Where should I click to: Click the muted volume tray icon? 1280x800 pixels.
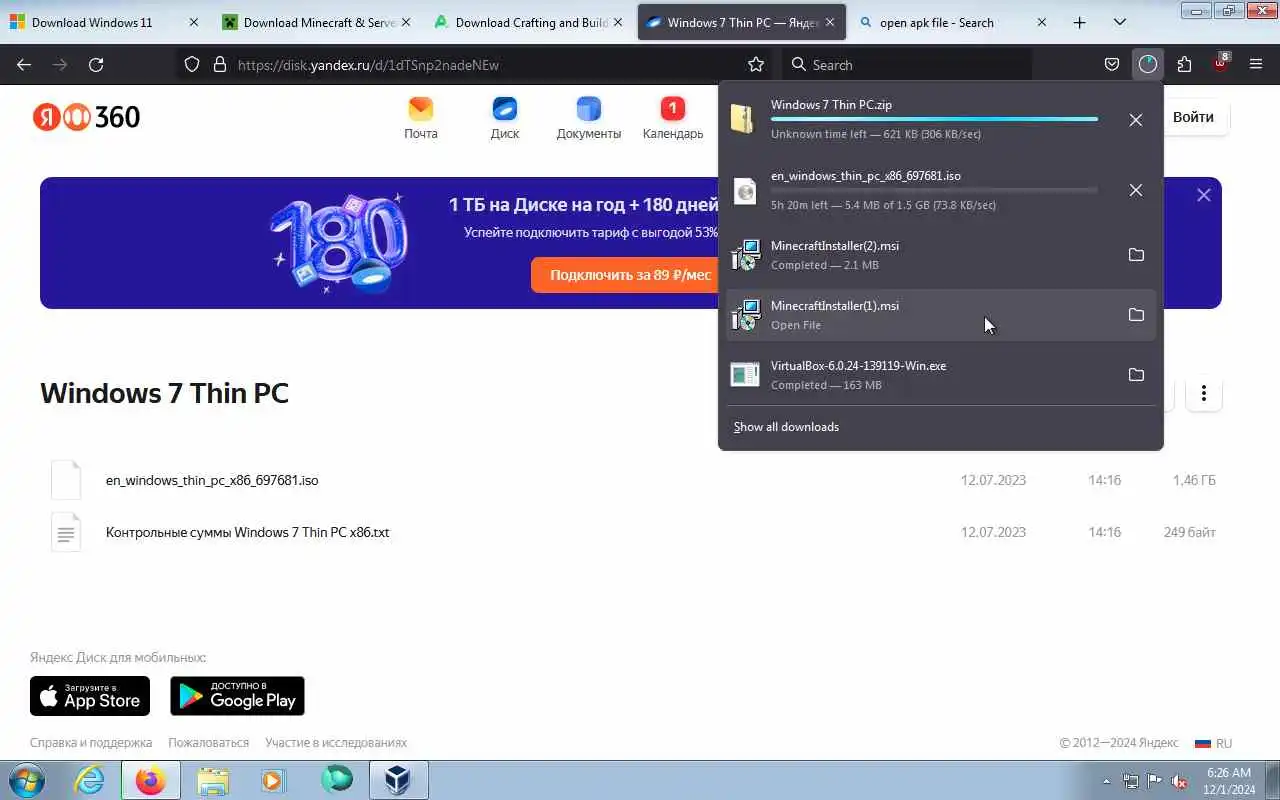pyautogui.click(x=1180, y=780)
